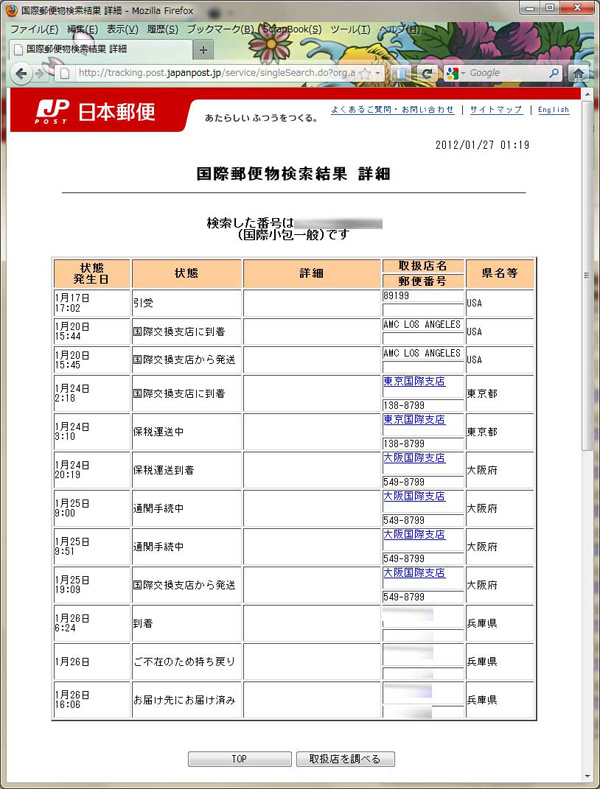
Task: Open the 表示(V) menu
Action: tap(122, 29)
